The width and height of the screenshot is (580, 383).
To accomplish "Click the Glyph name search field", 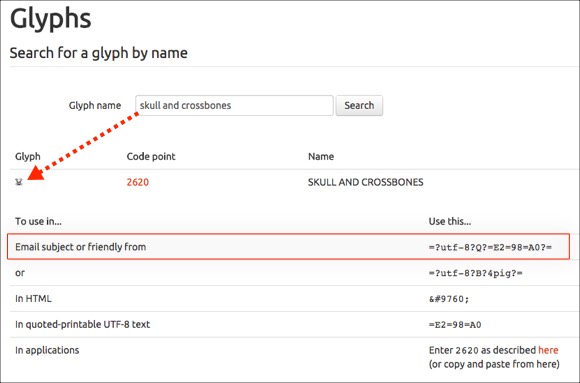I will (x=234, y=105).
